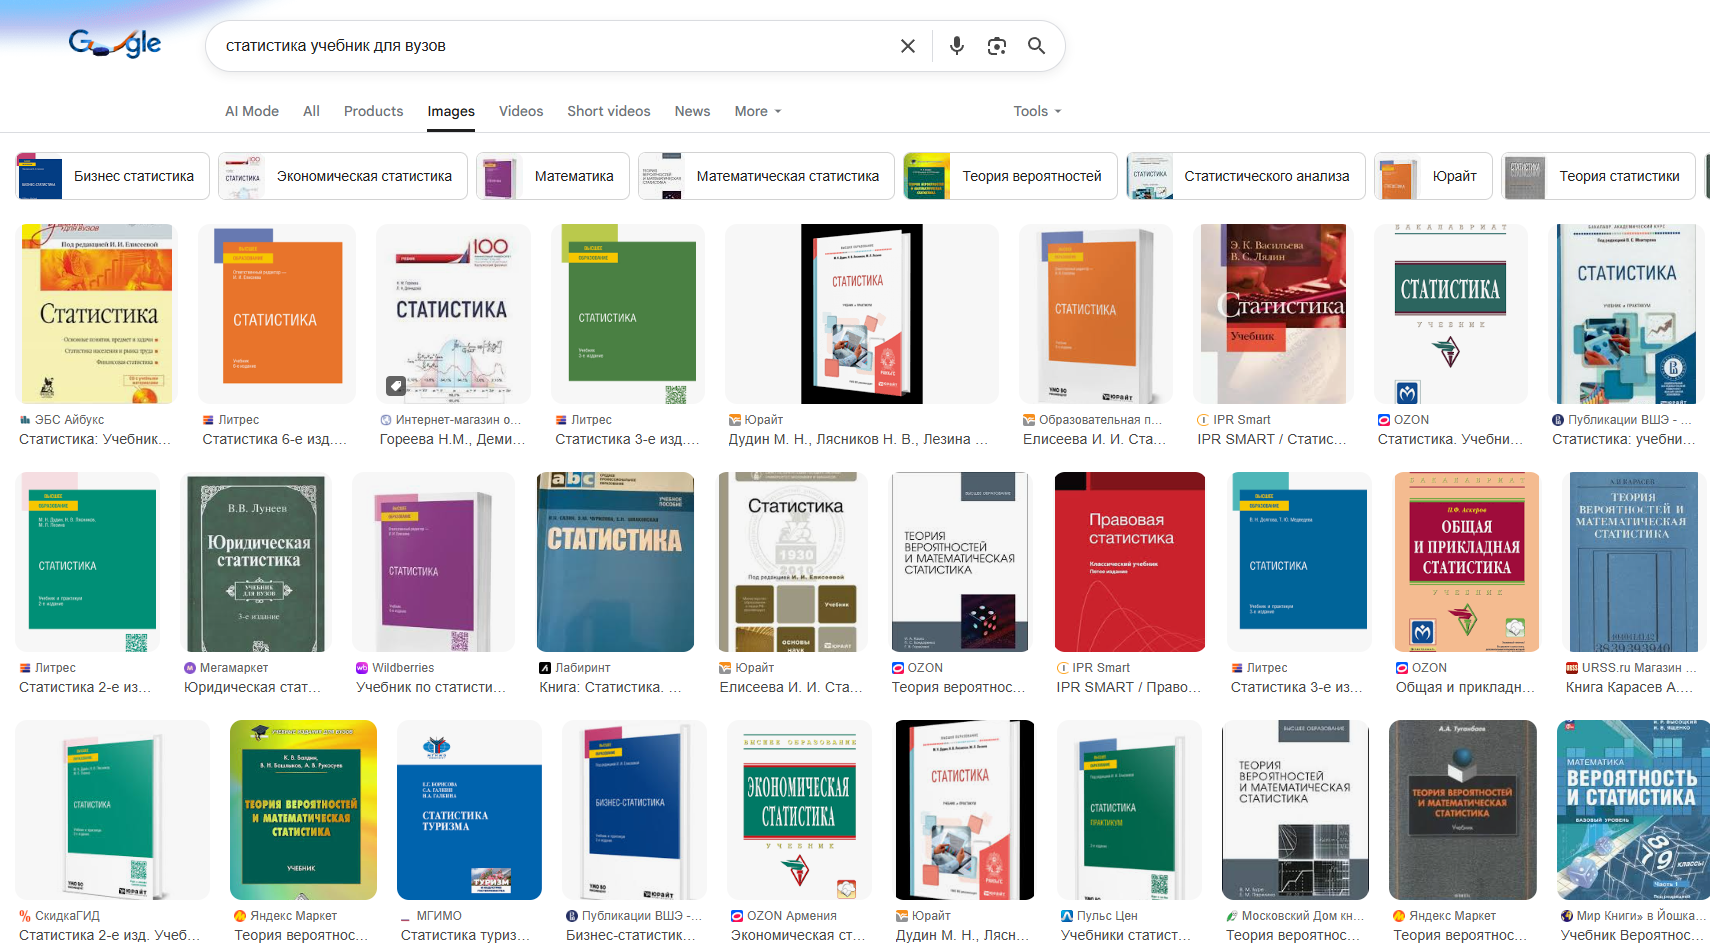This screenshot has width=1710, height=952.
Task: Open the Products tab
Action: pos(374,111)
